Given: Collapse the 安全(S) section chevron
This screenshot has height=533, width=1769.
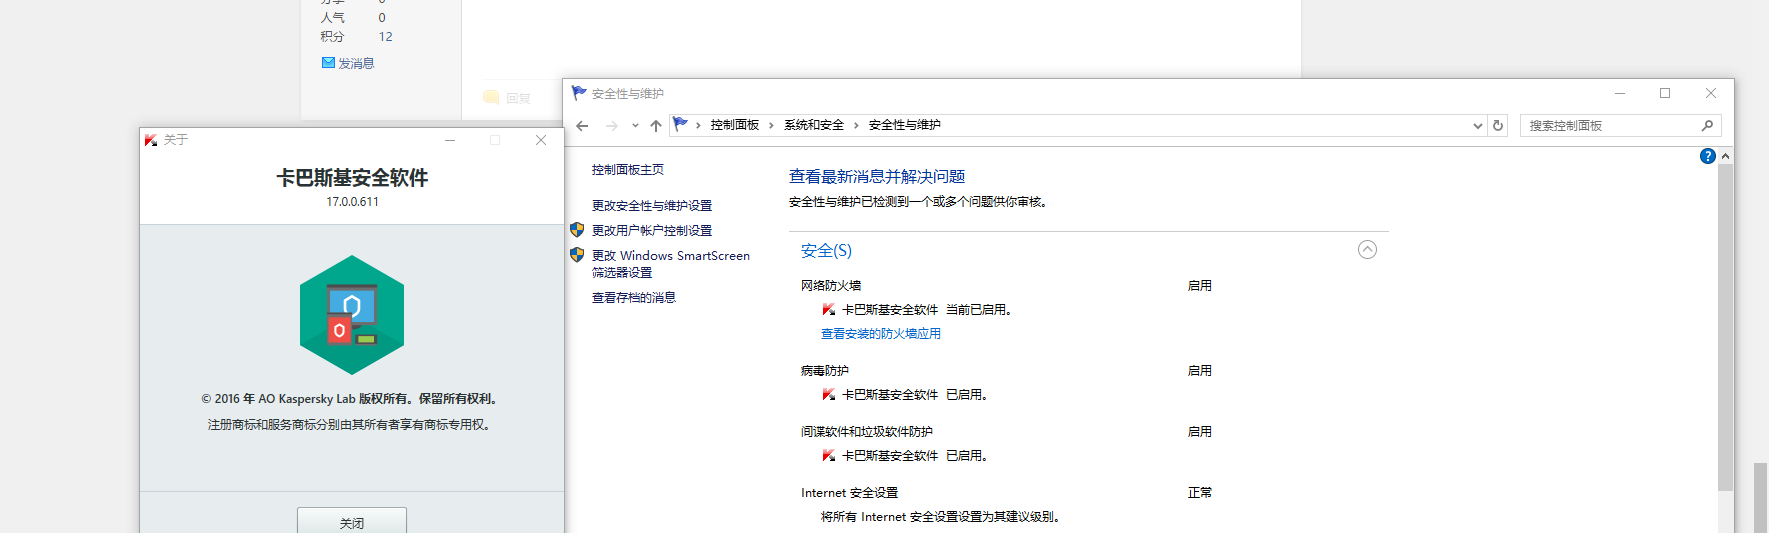Looking at the screenshot, I should tap(1367, 250).
